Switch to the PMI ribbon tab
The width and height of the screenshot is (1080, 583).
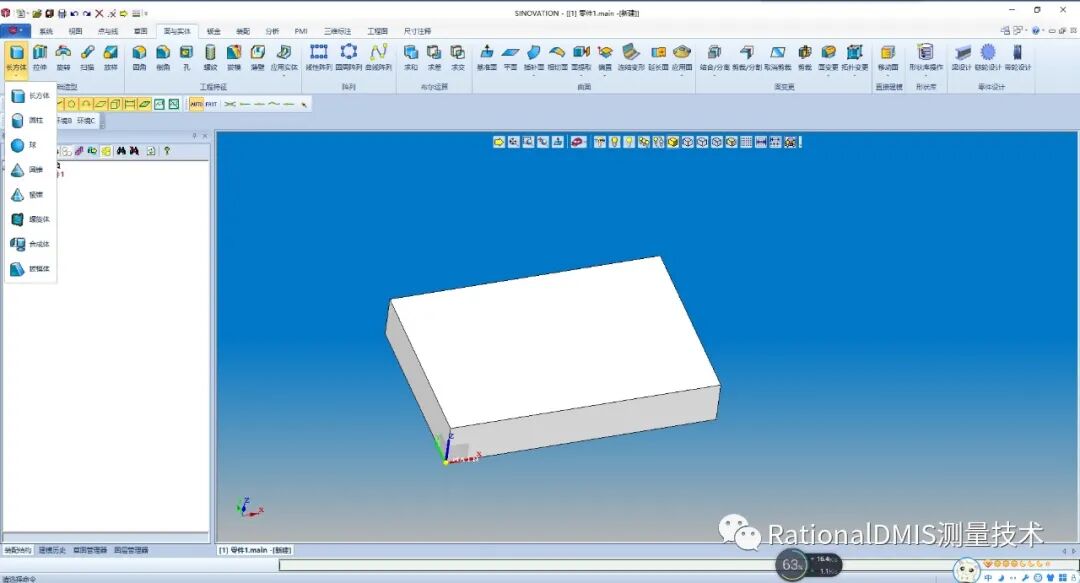[x=301, y=31]
